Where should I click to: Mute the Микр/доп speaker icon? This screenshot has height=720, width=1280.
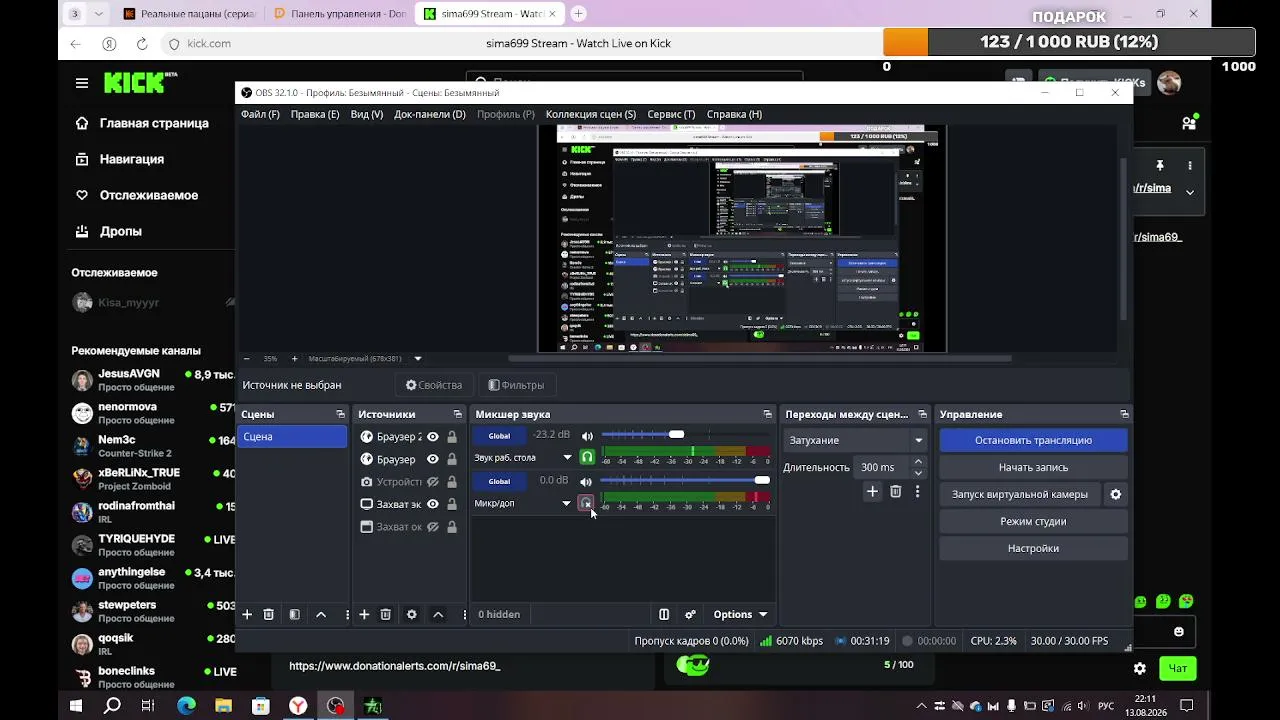coord(587,482)
